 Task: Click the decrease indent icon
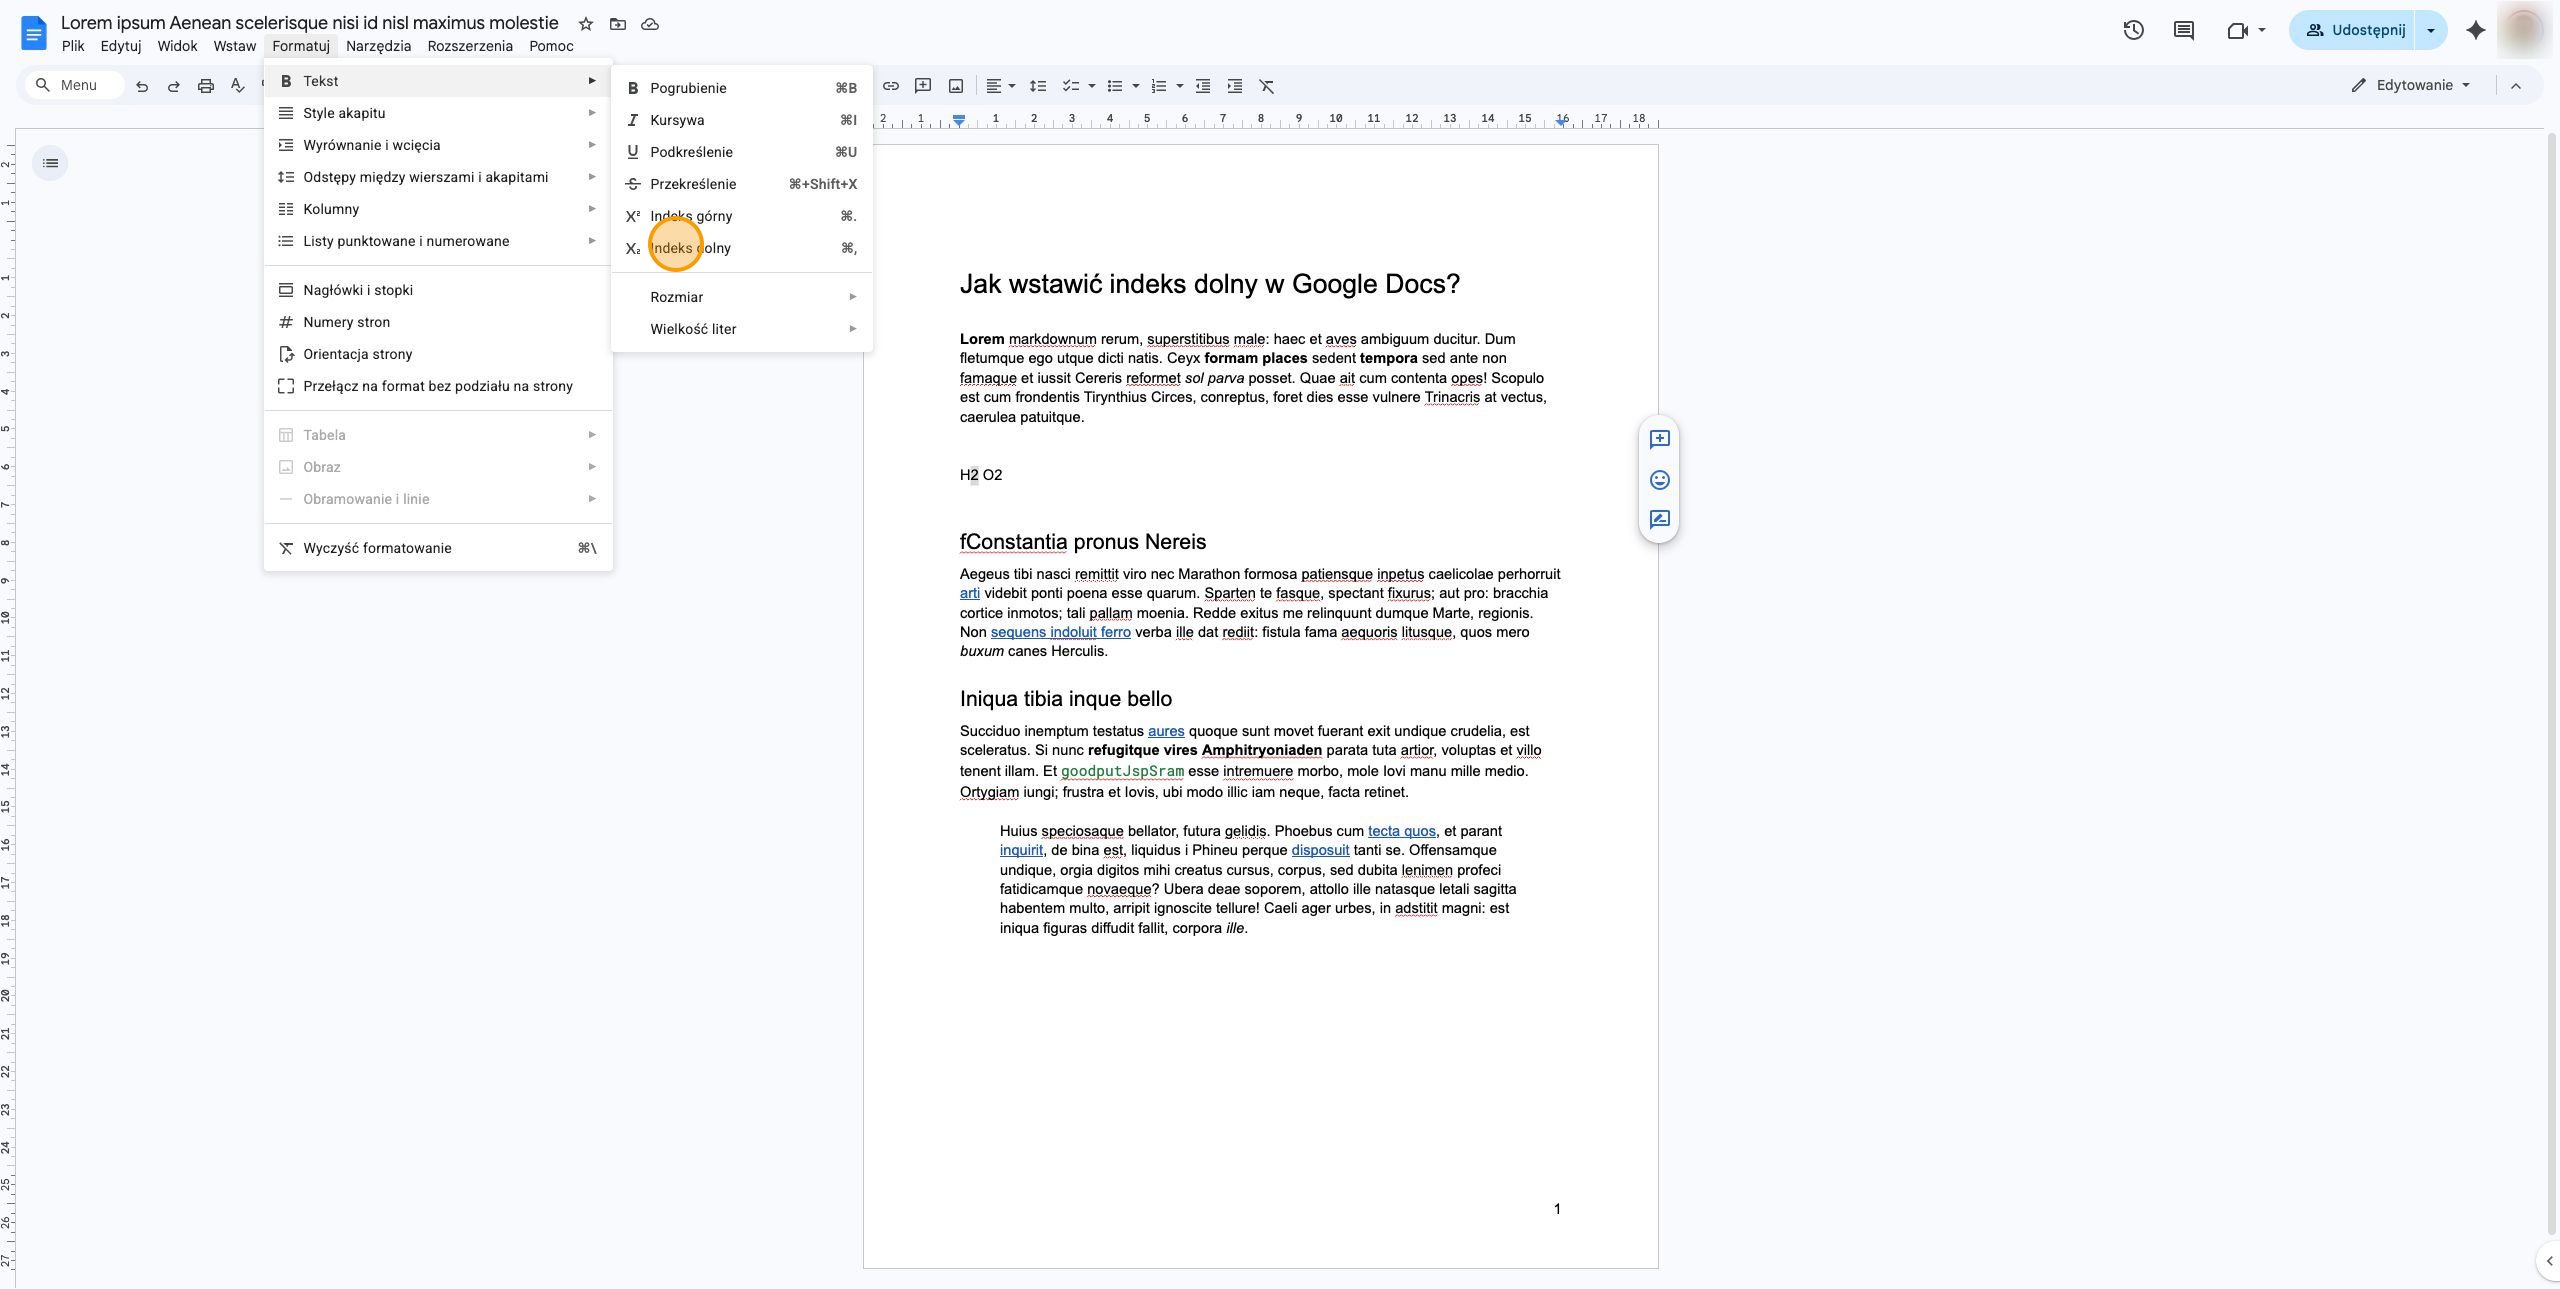coord(1203,86)
